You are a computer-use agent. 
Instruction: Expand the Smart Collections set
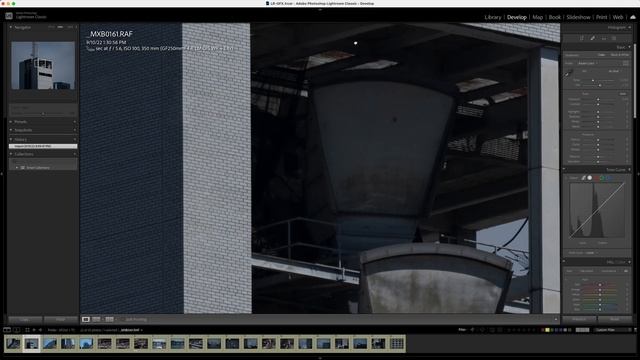point(17,167)
